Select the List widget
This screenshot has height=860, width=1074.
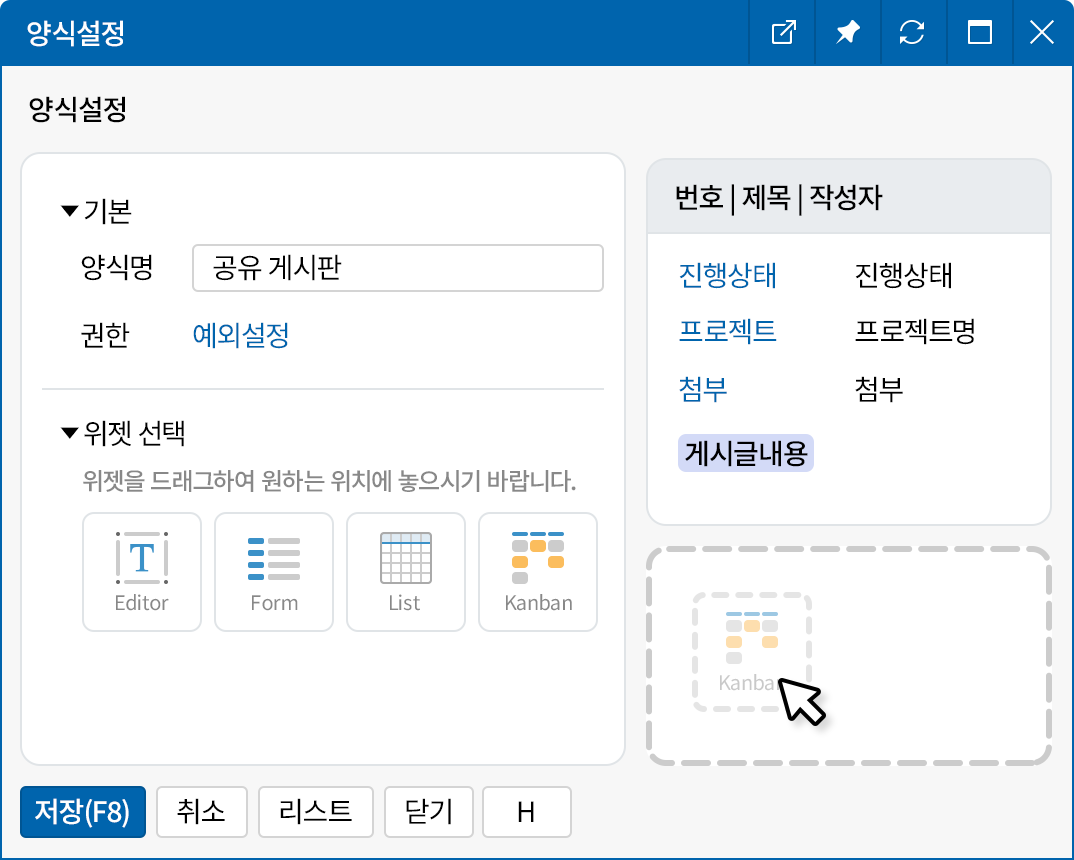[405, 572]
